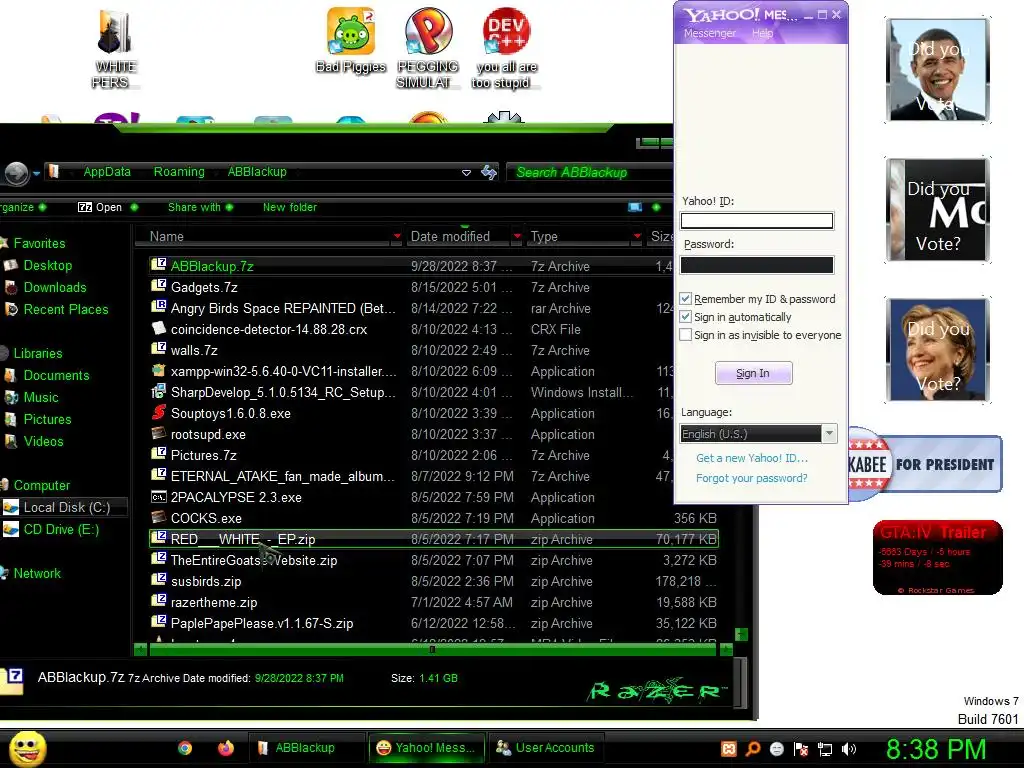The height and width of the screenshot is (768, 1024).
Task: Click the xampp-win32 installer file icon
Action: pyautogui.click(x=159, y=371)
